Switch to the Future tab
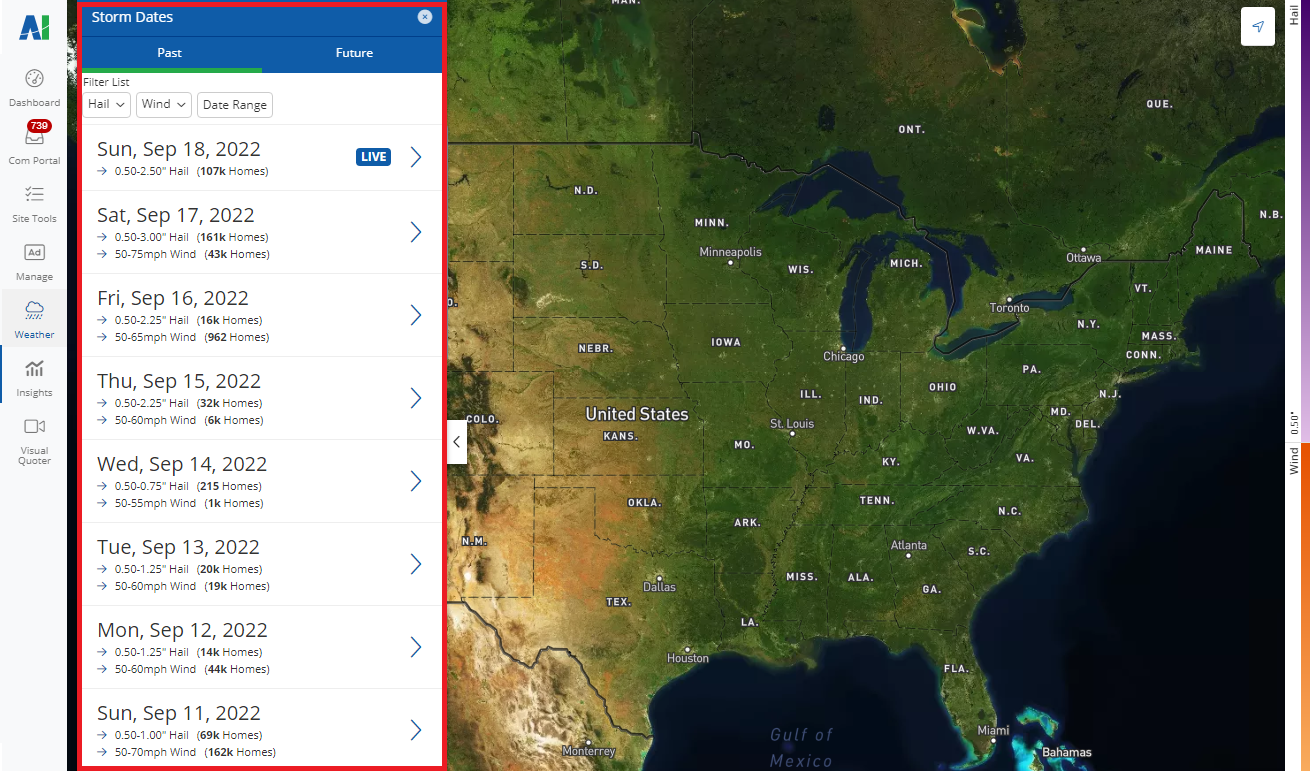Viewport: 1310px width, 771px height. pos(354,53)
